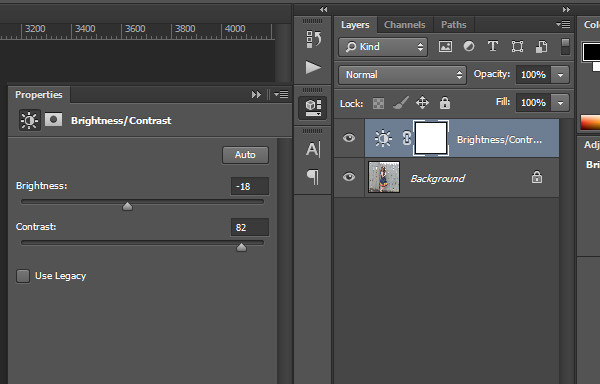The image size is (600, 384).
Task: Filter layers by pixel layer icon
Action: tap(445, 47)
